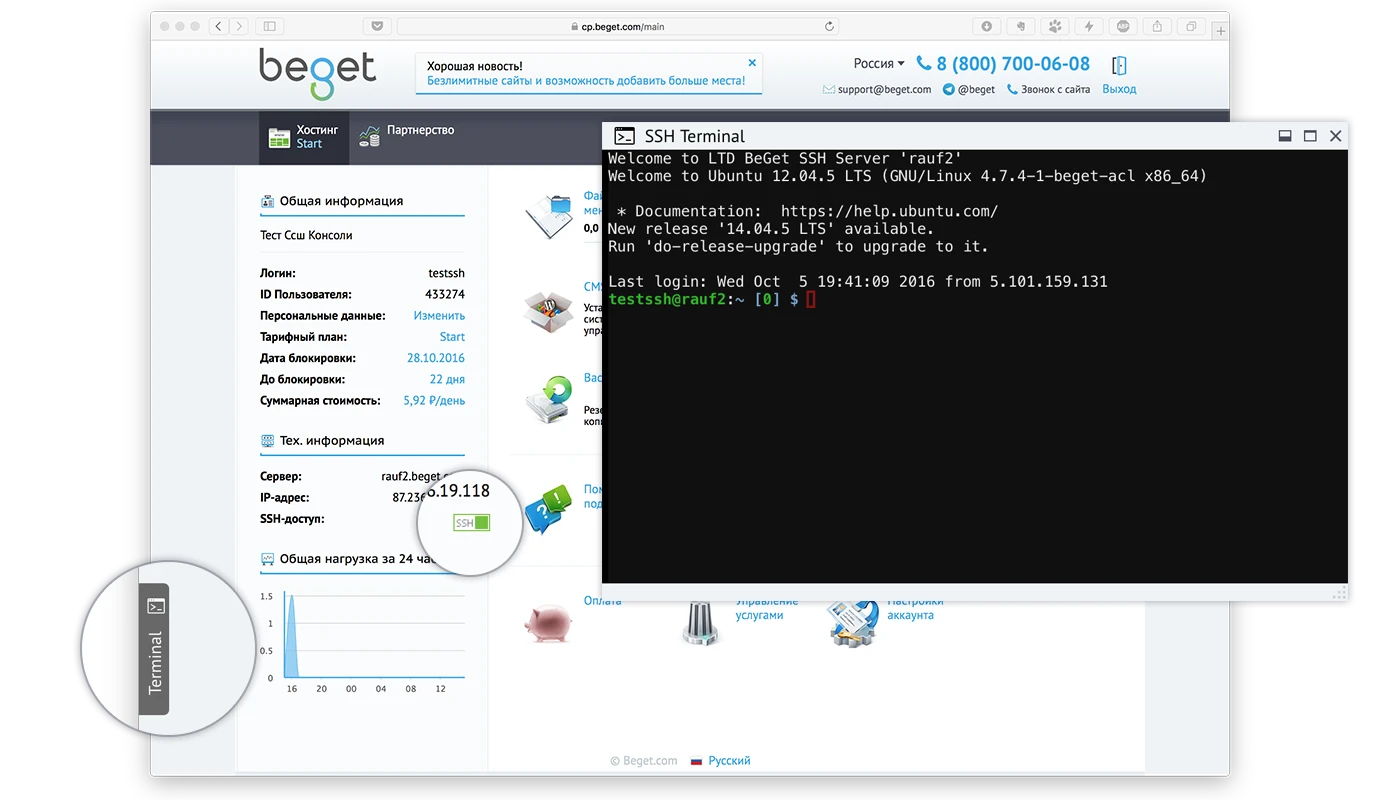1380x800 pixels.
Task: Switch language via Русский link
Action: (729, 761)
